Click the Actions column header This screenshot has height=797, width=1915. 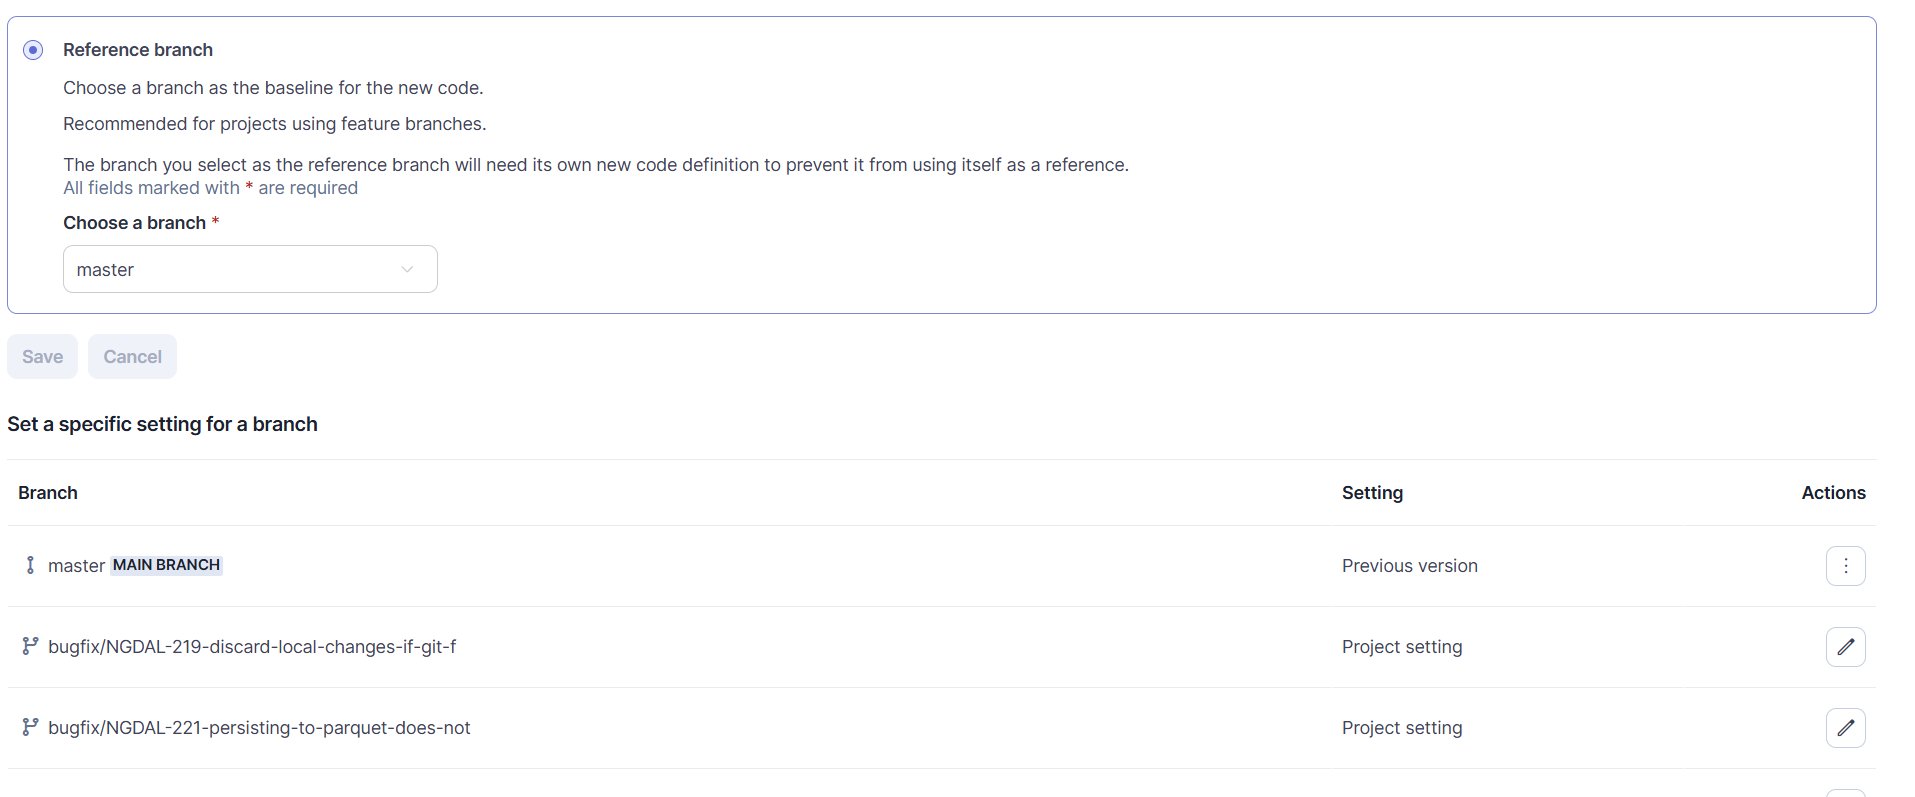(1833, 493)
